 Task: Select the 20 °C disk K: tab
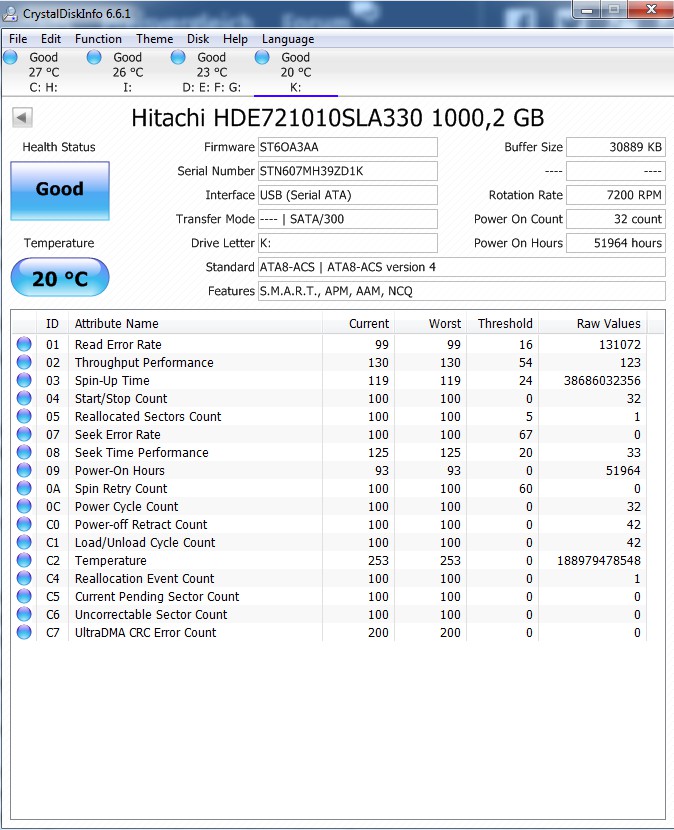(x=295, y=72)
